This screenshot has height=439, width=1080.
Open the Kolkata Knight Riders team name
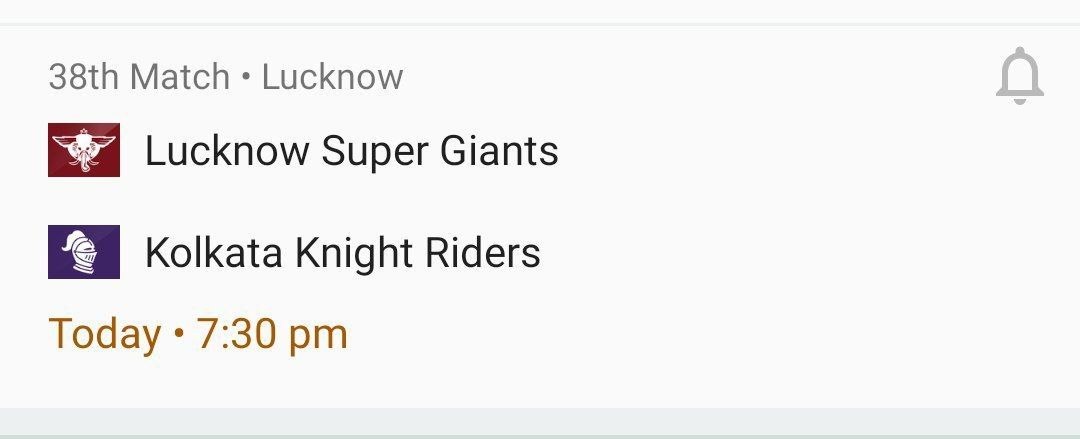pos(342,253)
